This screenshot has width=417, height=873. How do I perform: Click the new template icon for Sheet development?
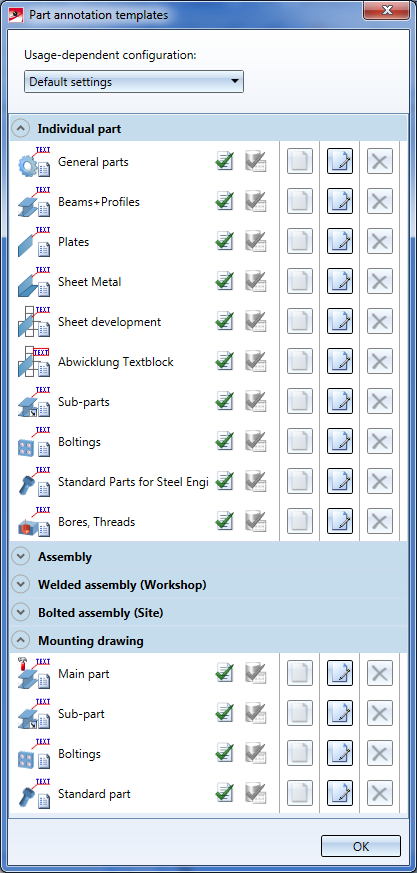pyautogui.click(x=300, y=322)
